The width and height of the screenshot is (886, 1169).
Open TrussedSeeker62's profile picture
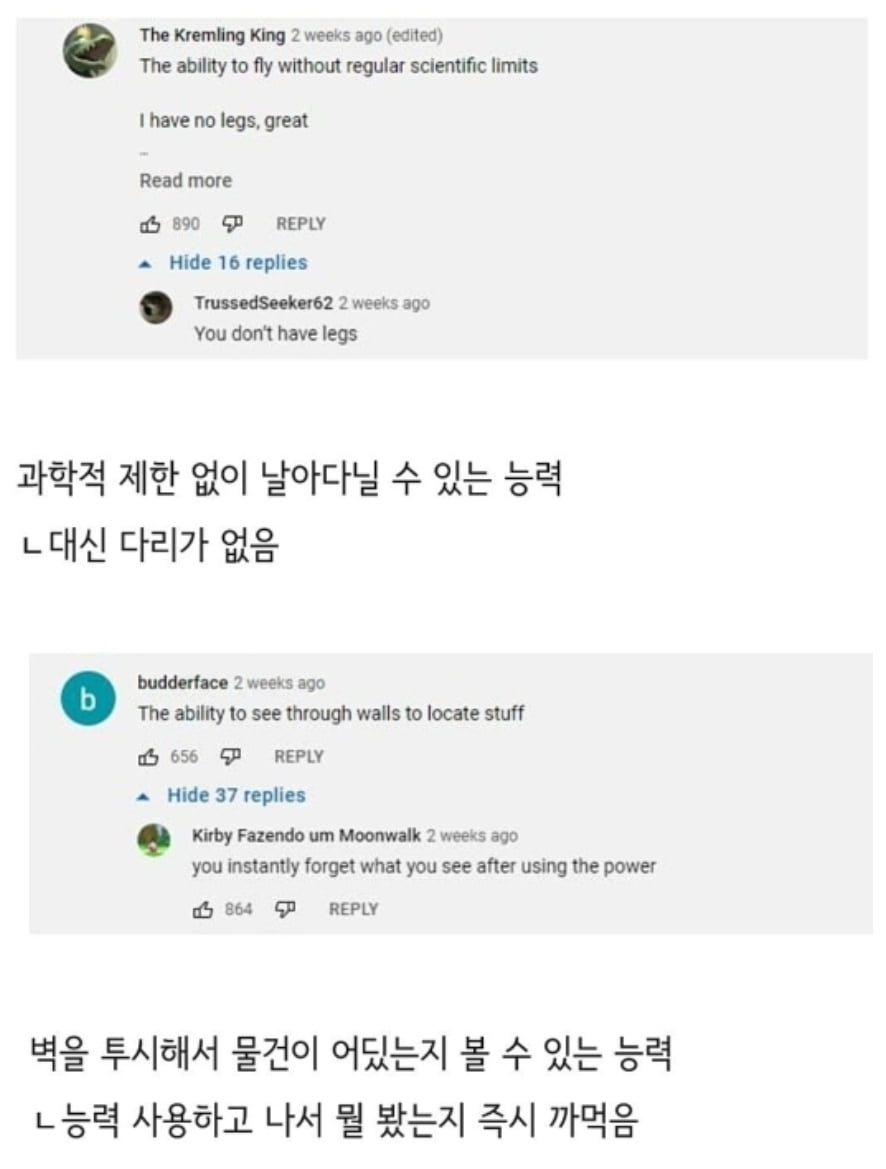coord(155,308)
